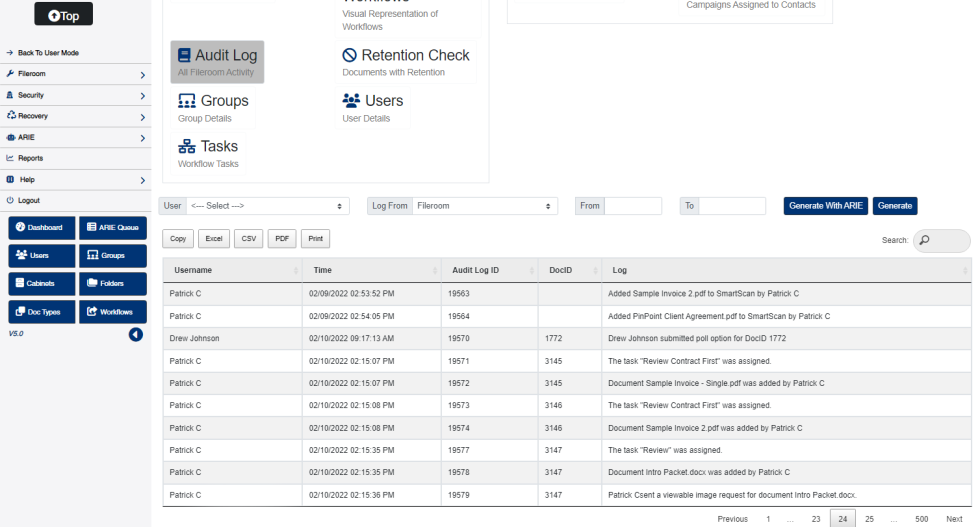Open the Log From Fileroom dropdown
980x527 pixels.
pyautogui.click(x=485, y=206)
